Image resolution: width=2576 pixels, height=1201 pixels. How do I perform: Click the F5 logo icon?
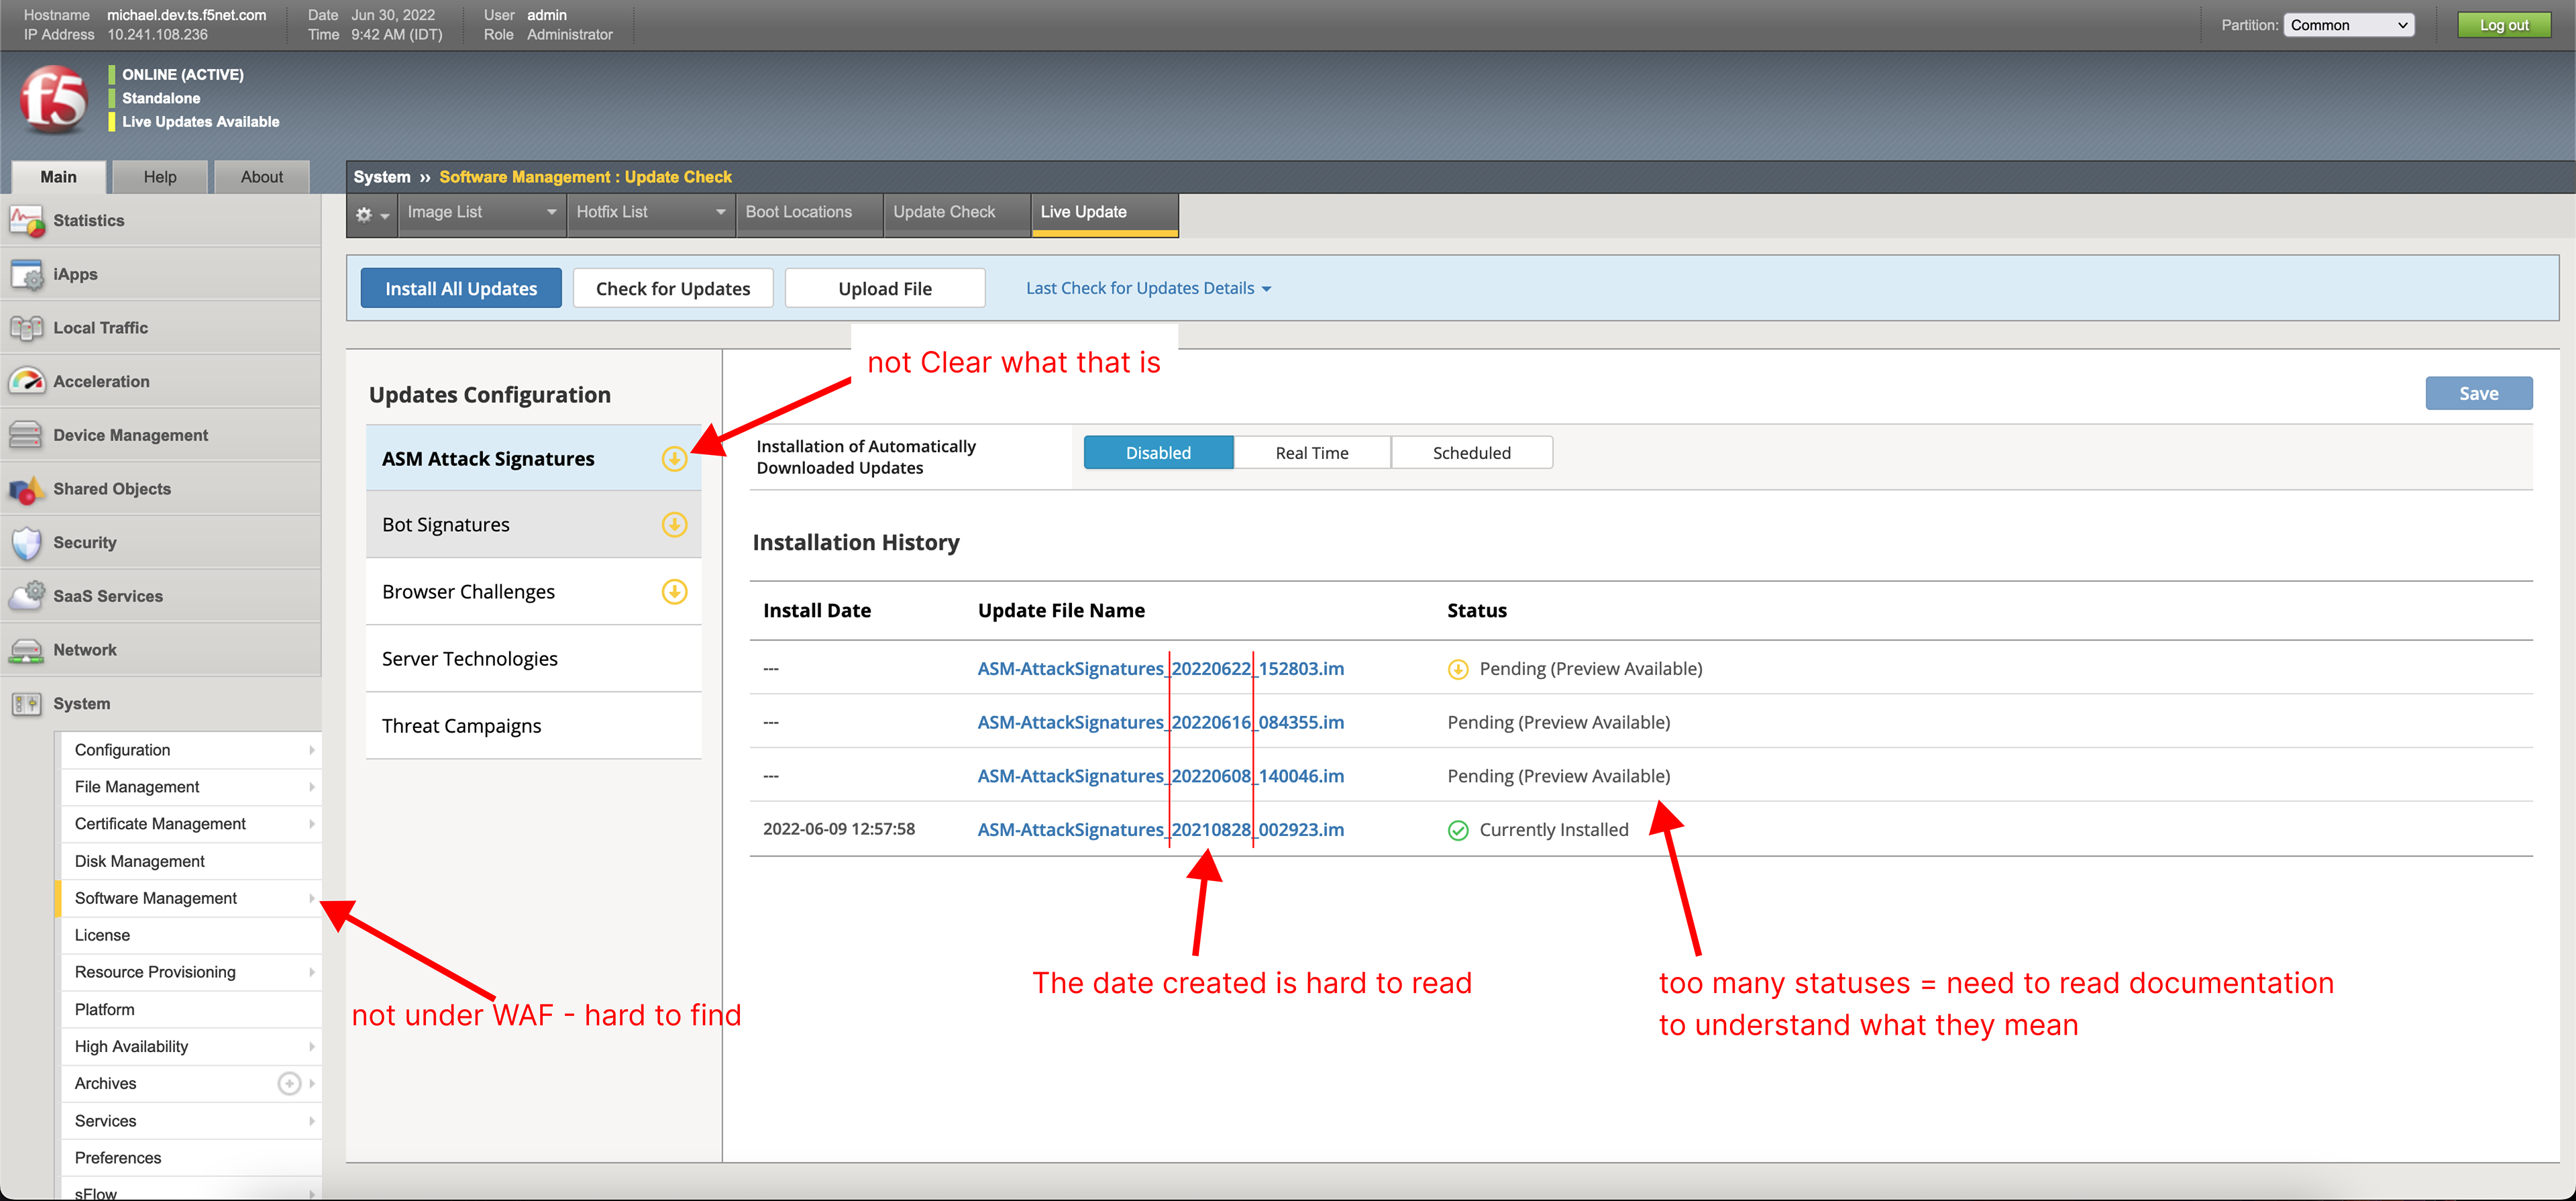[54, 99]
